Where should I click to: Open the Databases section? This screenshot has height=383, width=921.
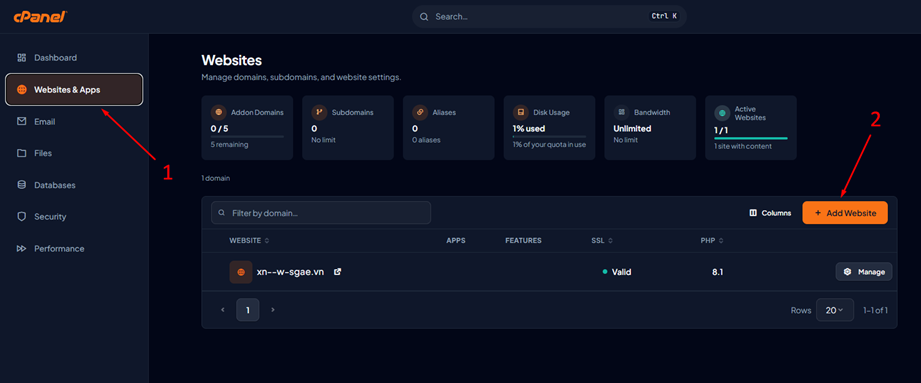click(x=74, y=185)
